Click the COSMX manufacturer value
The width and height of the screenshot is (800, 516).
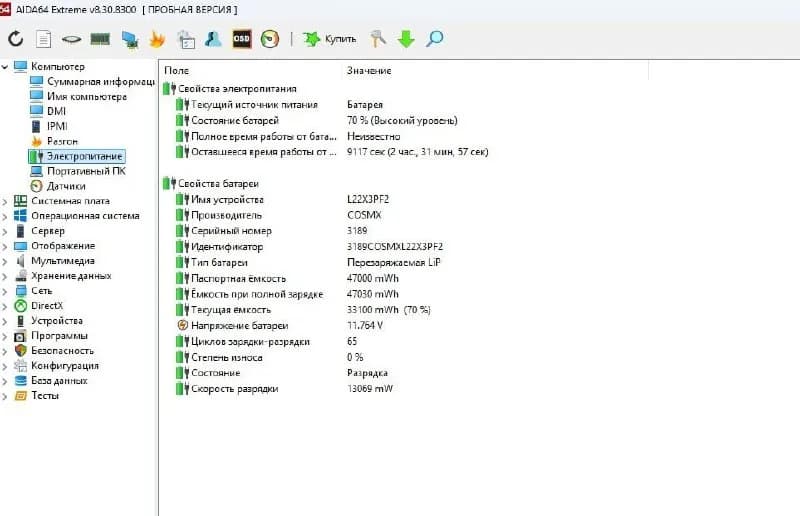pos(364,215)
